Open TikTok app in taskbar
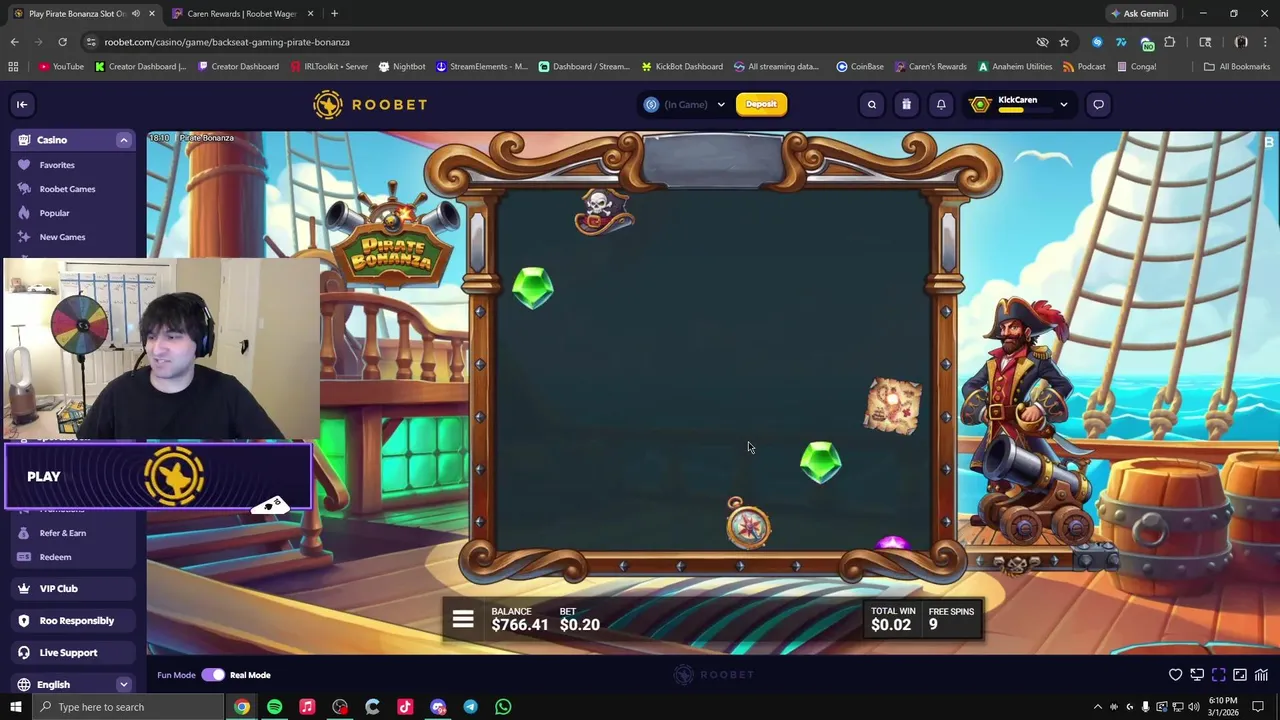This screenshot has width=1280, height=720. coord(405,707)
